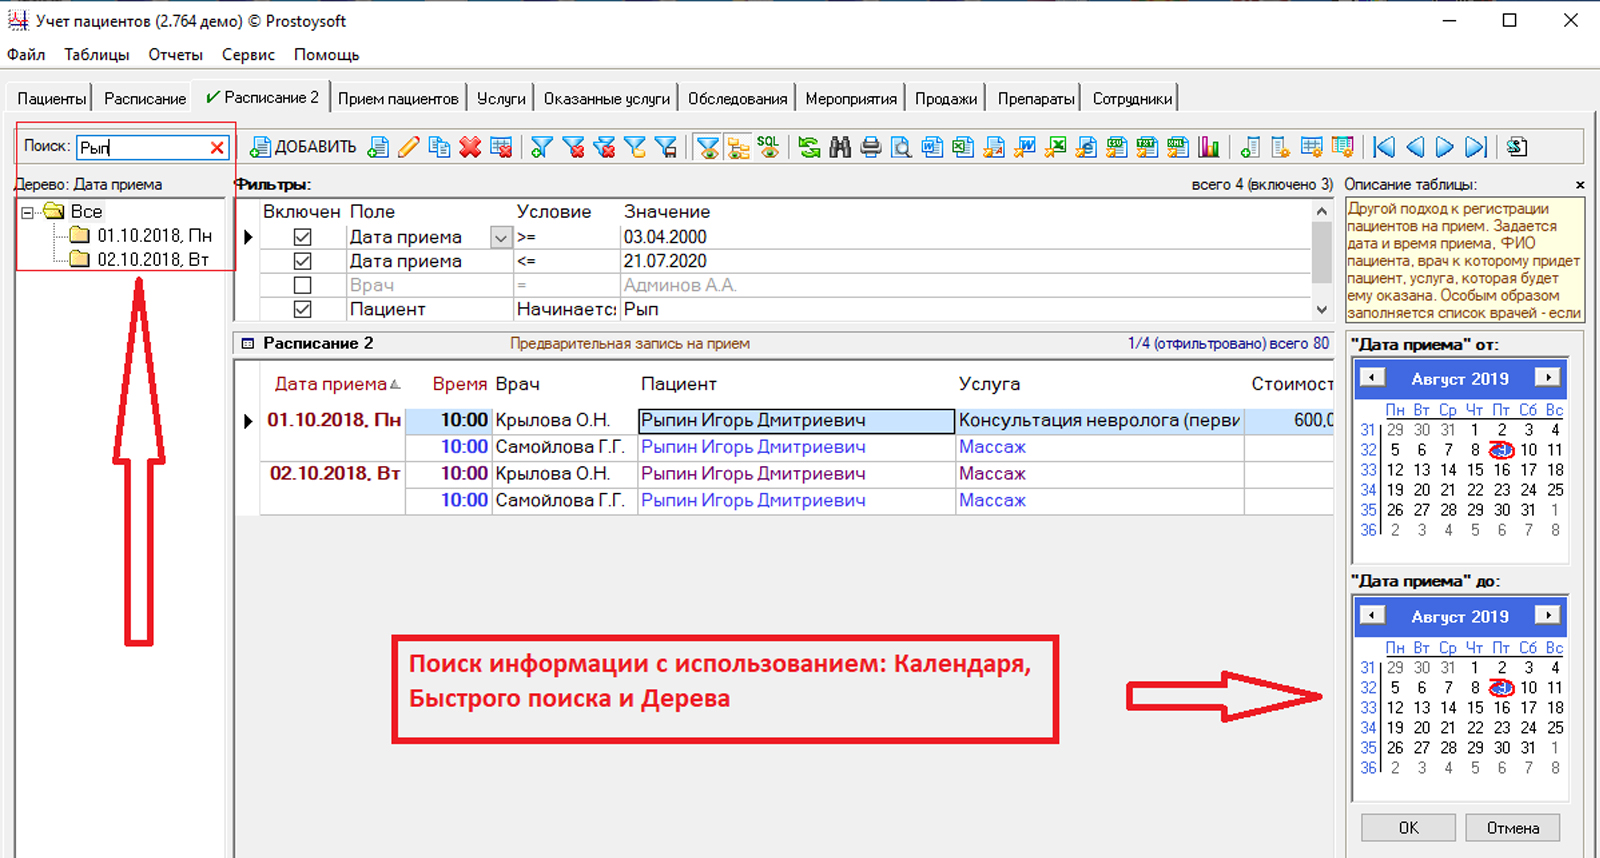Open the Дата приема field dropdown in filters

501,237
